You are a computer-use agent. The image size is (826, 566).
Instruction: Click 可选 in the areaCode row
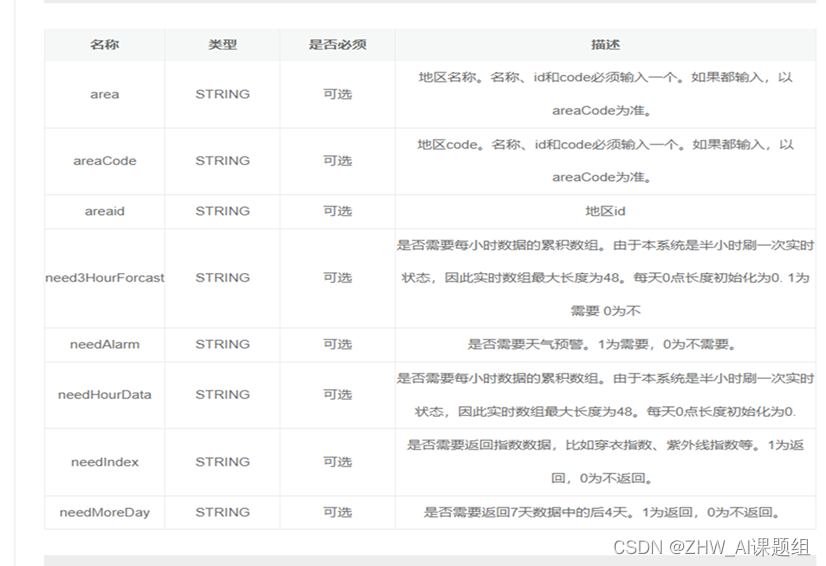(338, 161)
